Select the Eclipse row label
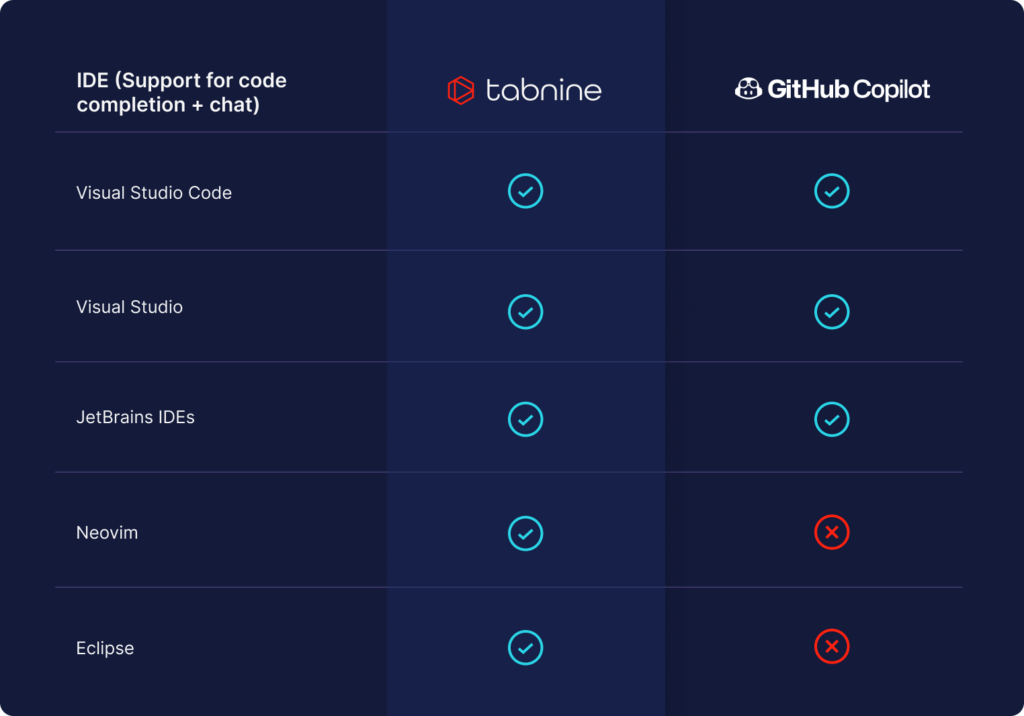Screen dimensions: 1024x716 tap(105, 648)
